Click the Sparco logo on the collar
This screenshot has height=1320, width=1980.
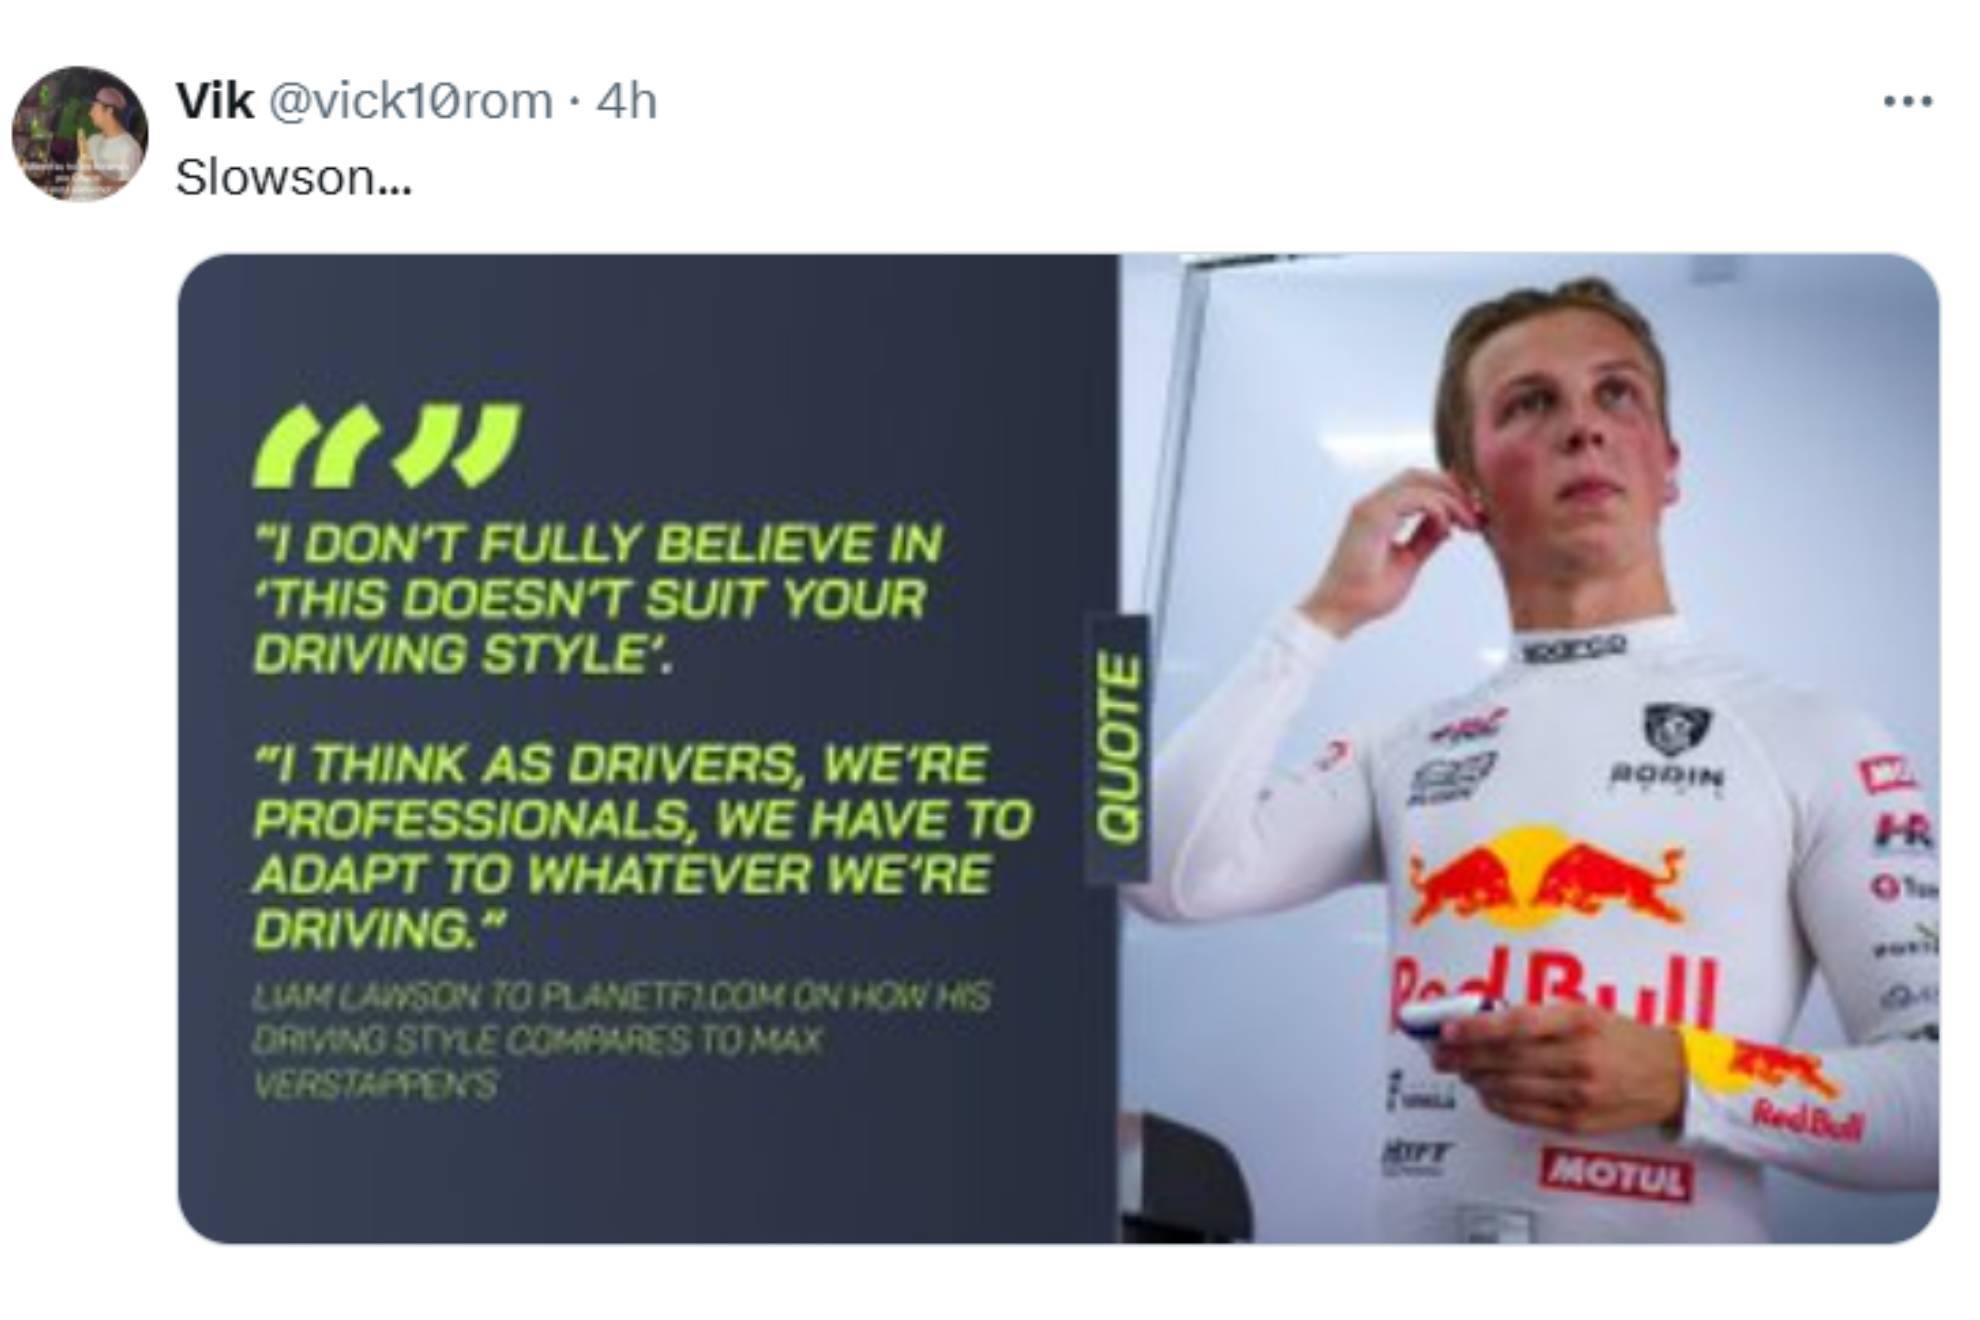[x=1573, y=649]
